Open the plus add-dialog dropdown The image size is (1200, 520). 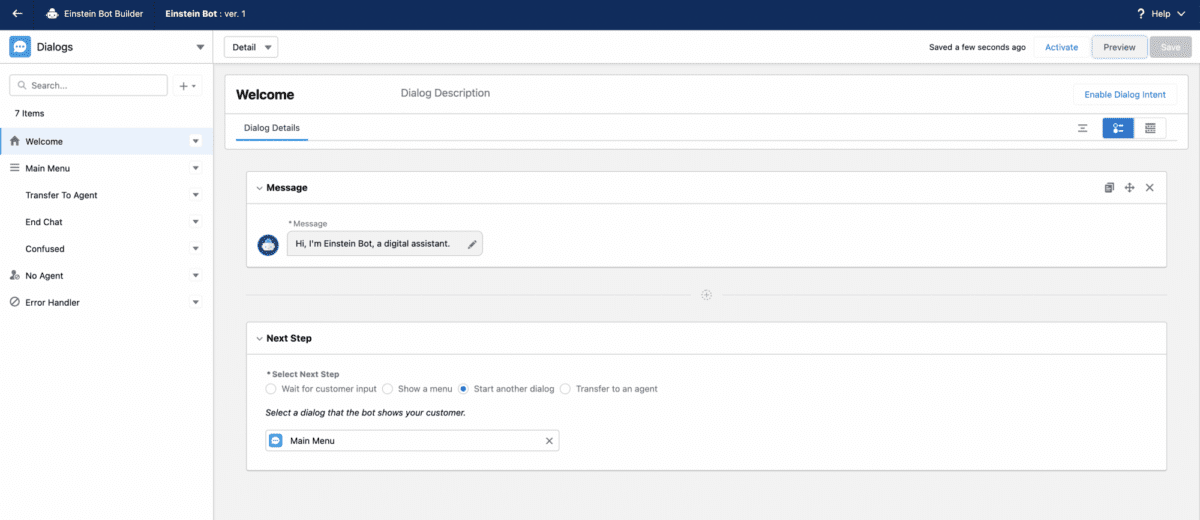(188, 86)
